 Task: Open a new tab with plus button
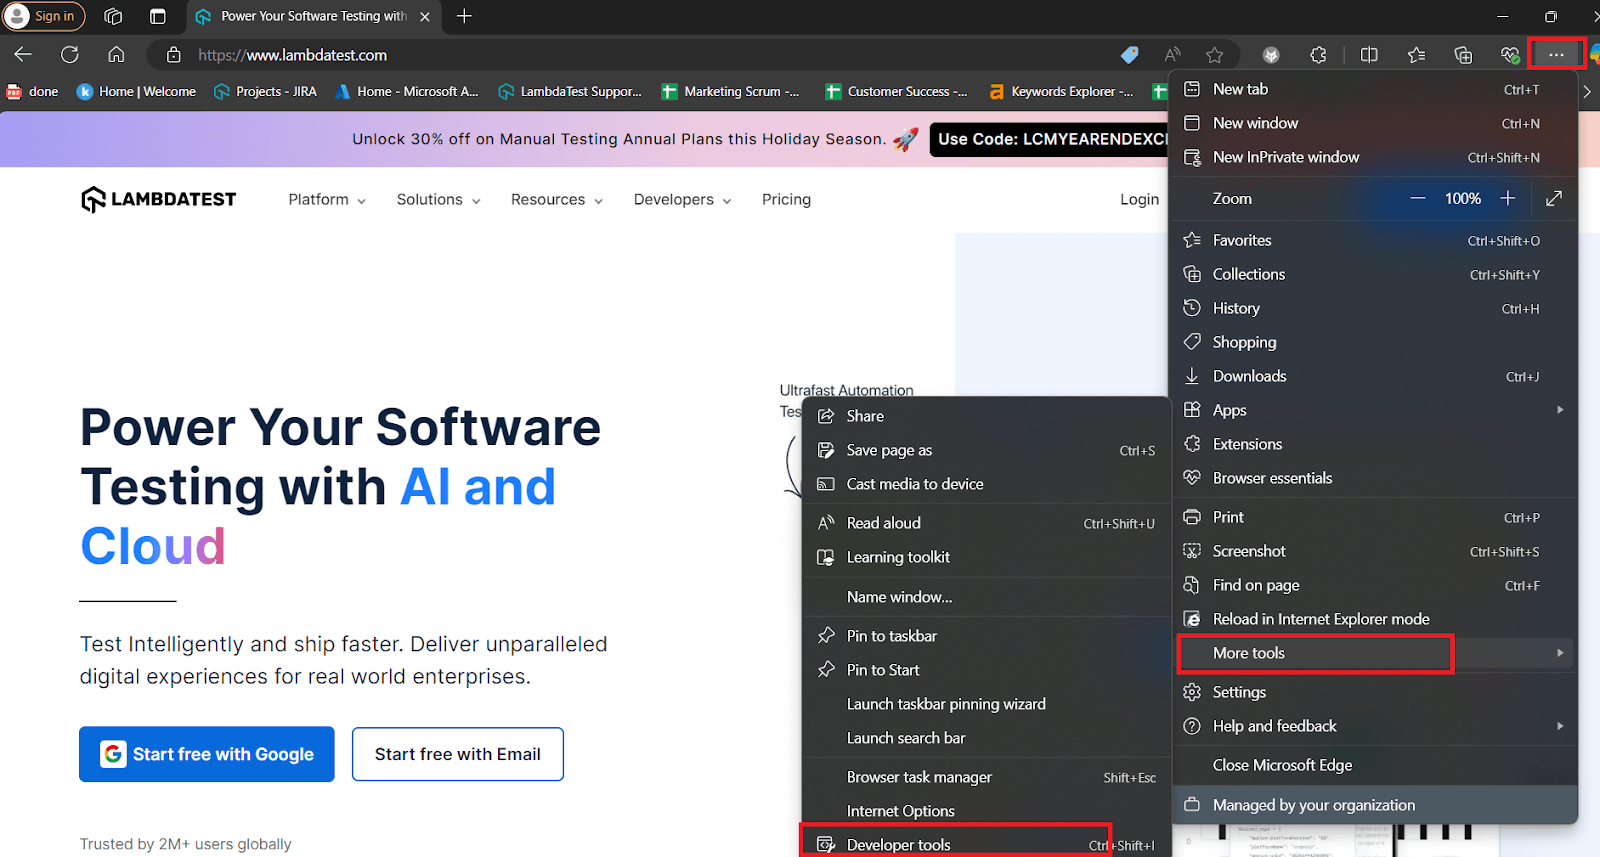coord(464,16)
